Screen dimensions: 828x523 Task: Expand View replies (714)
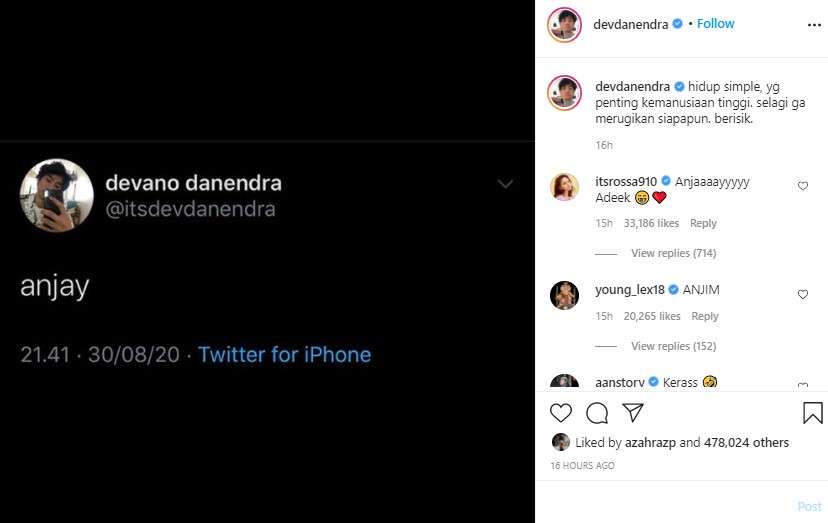pyautogui.click(x=673, y=253)
